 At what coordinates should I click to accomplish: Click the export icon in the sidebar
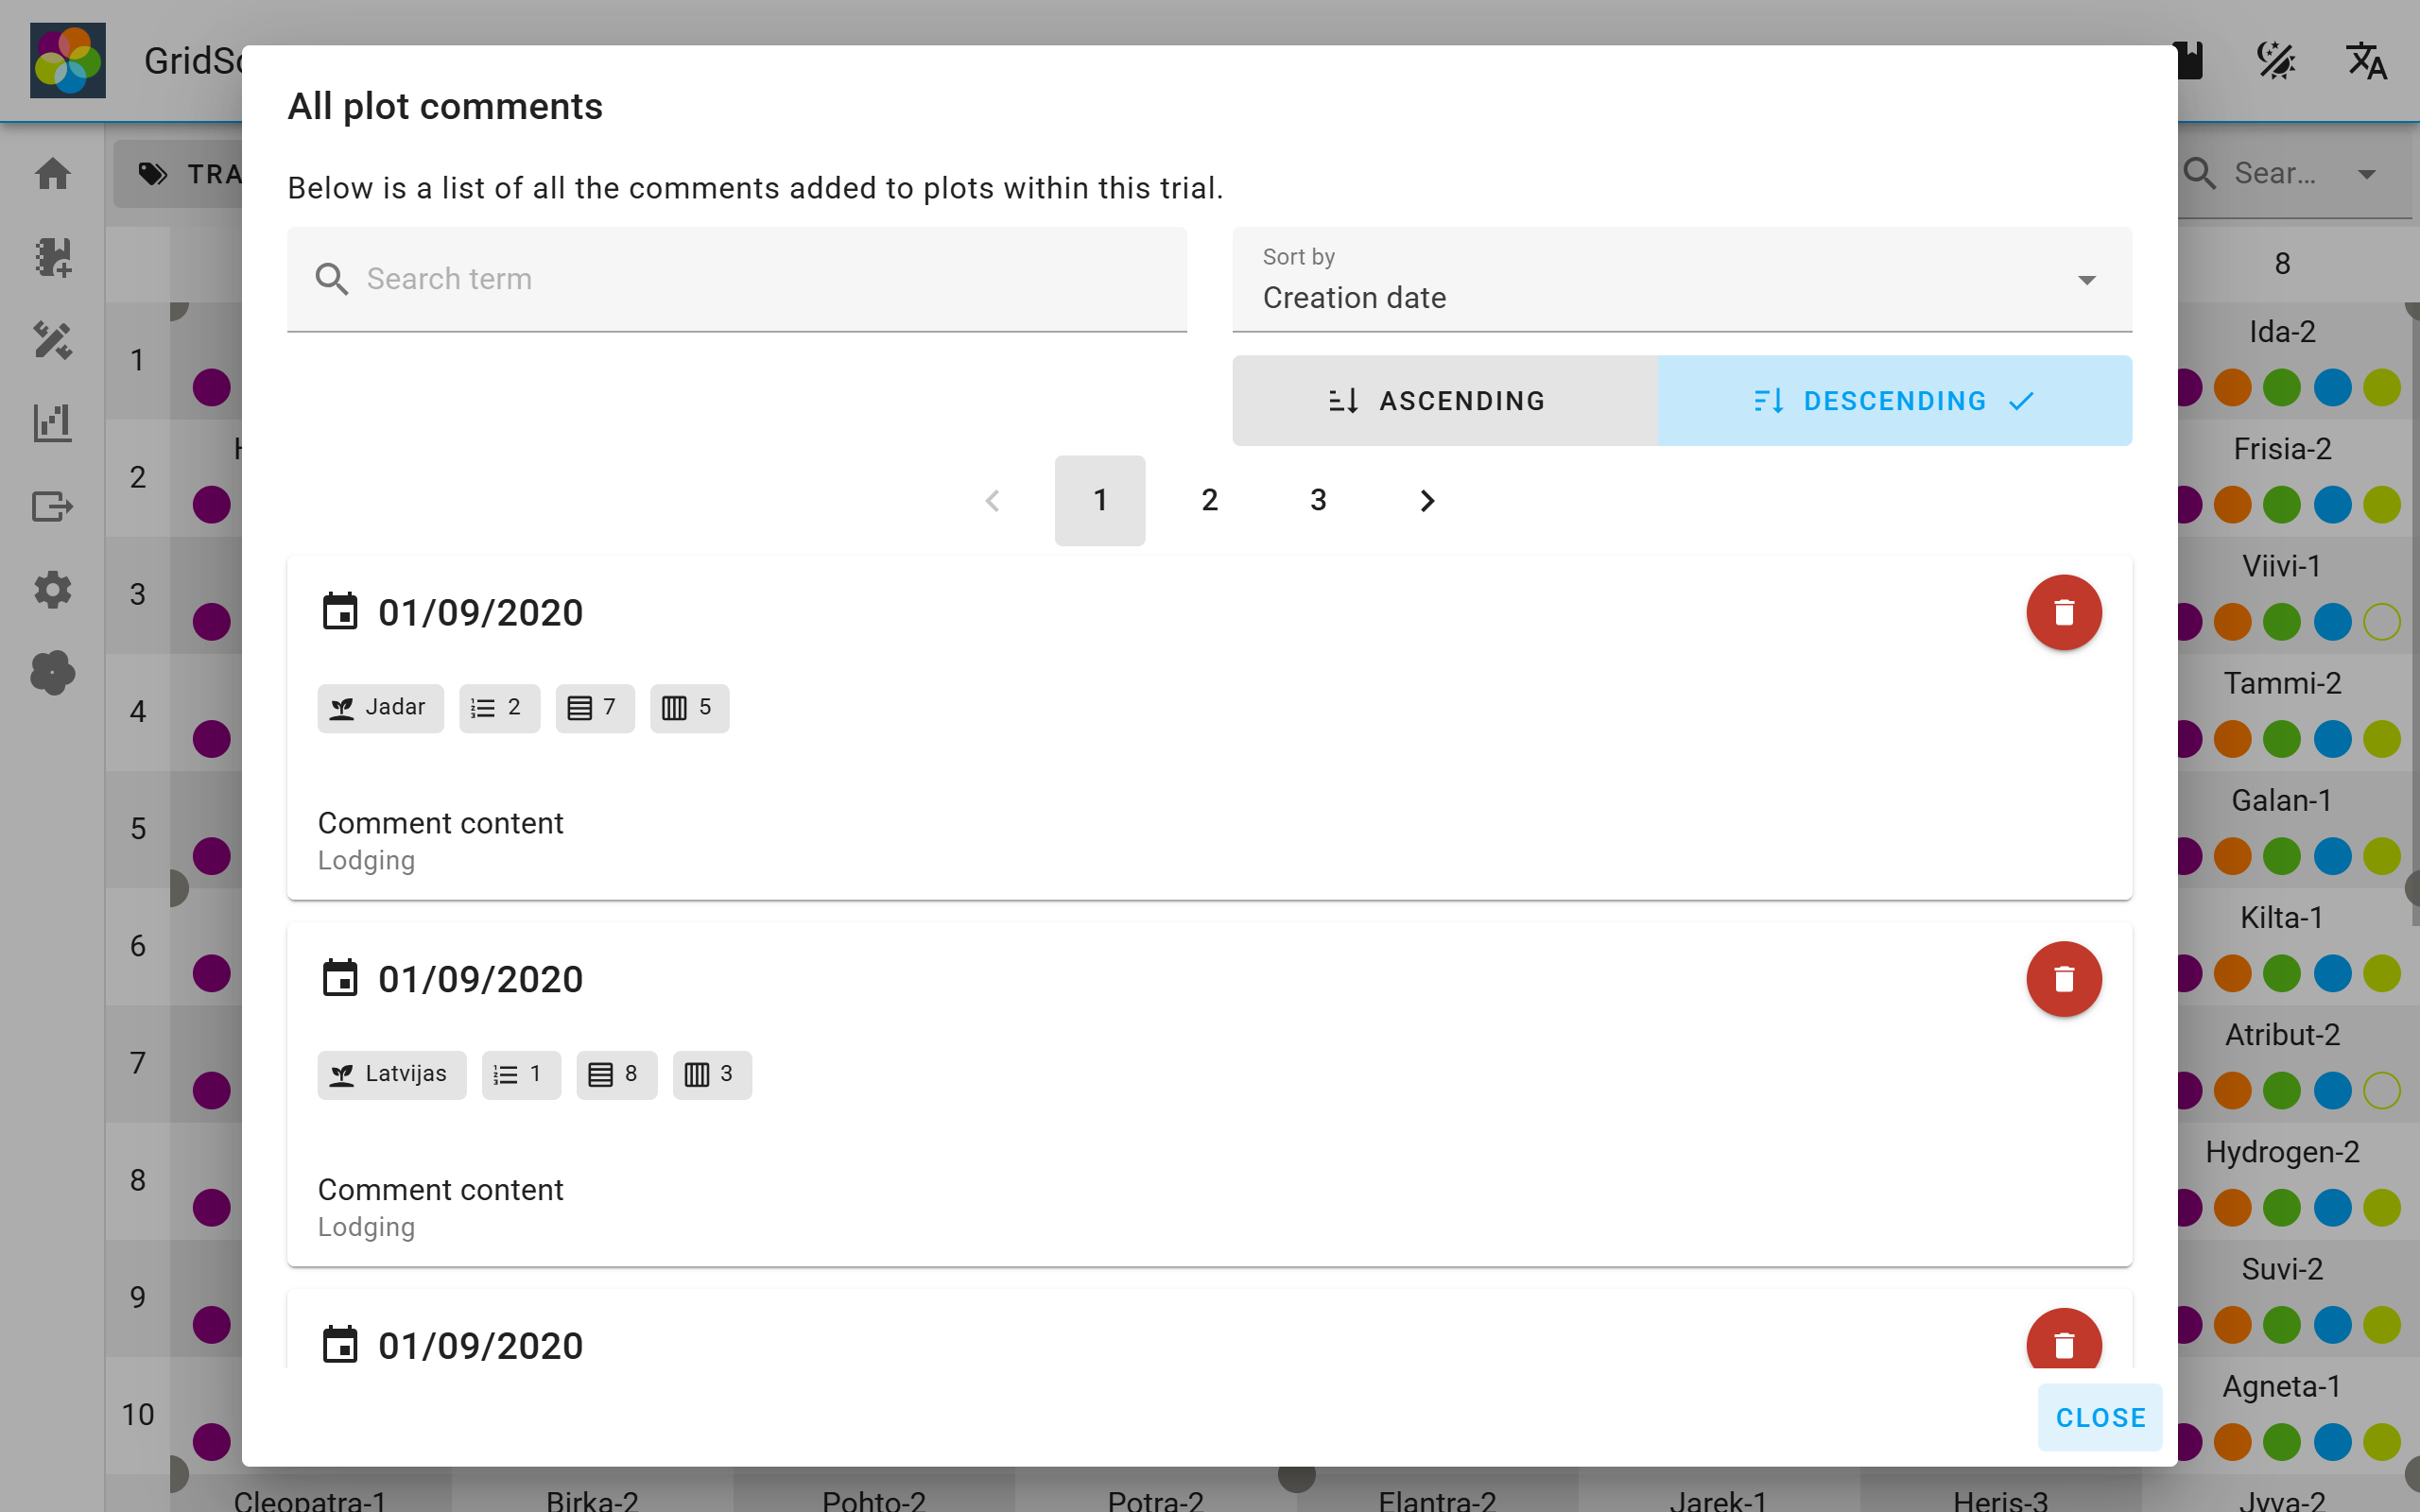pos(52,506)
